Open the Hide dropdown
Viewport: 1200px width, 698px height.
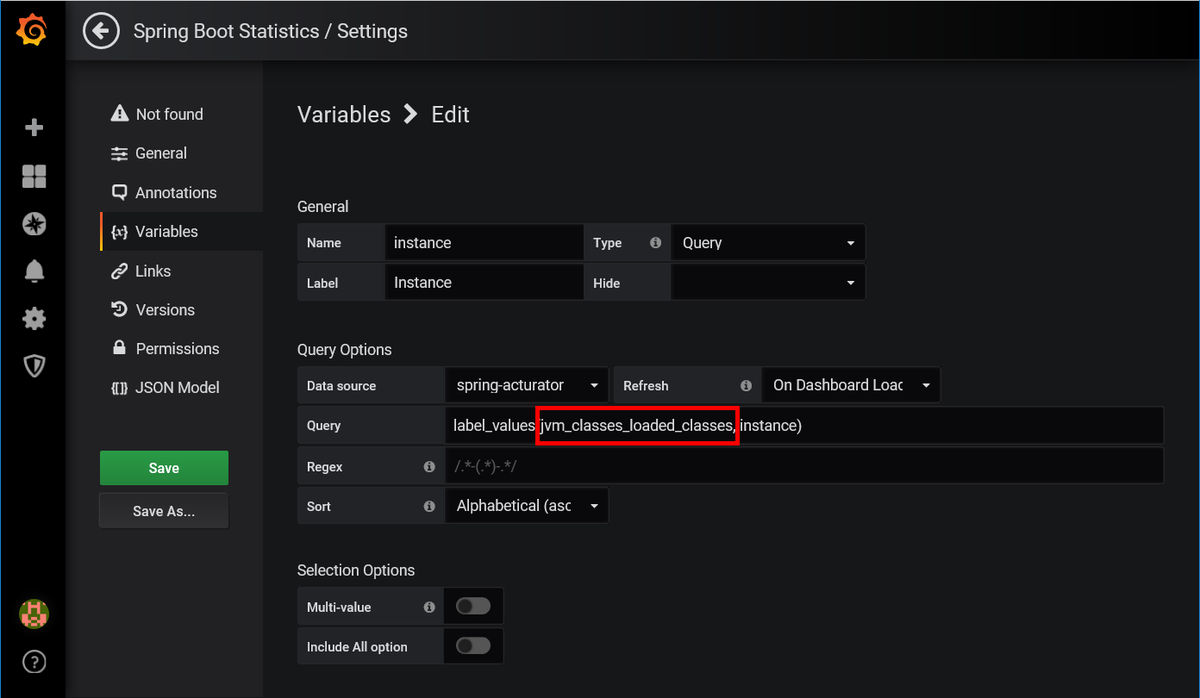(768, 283)
